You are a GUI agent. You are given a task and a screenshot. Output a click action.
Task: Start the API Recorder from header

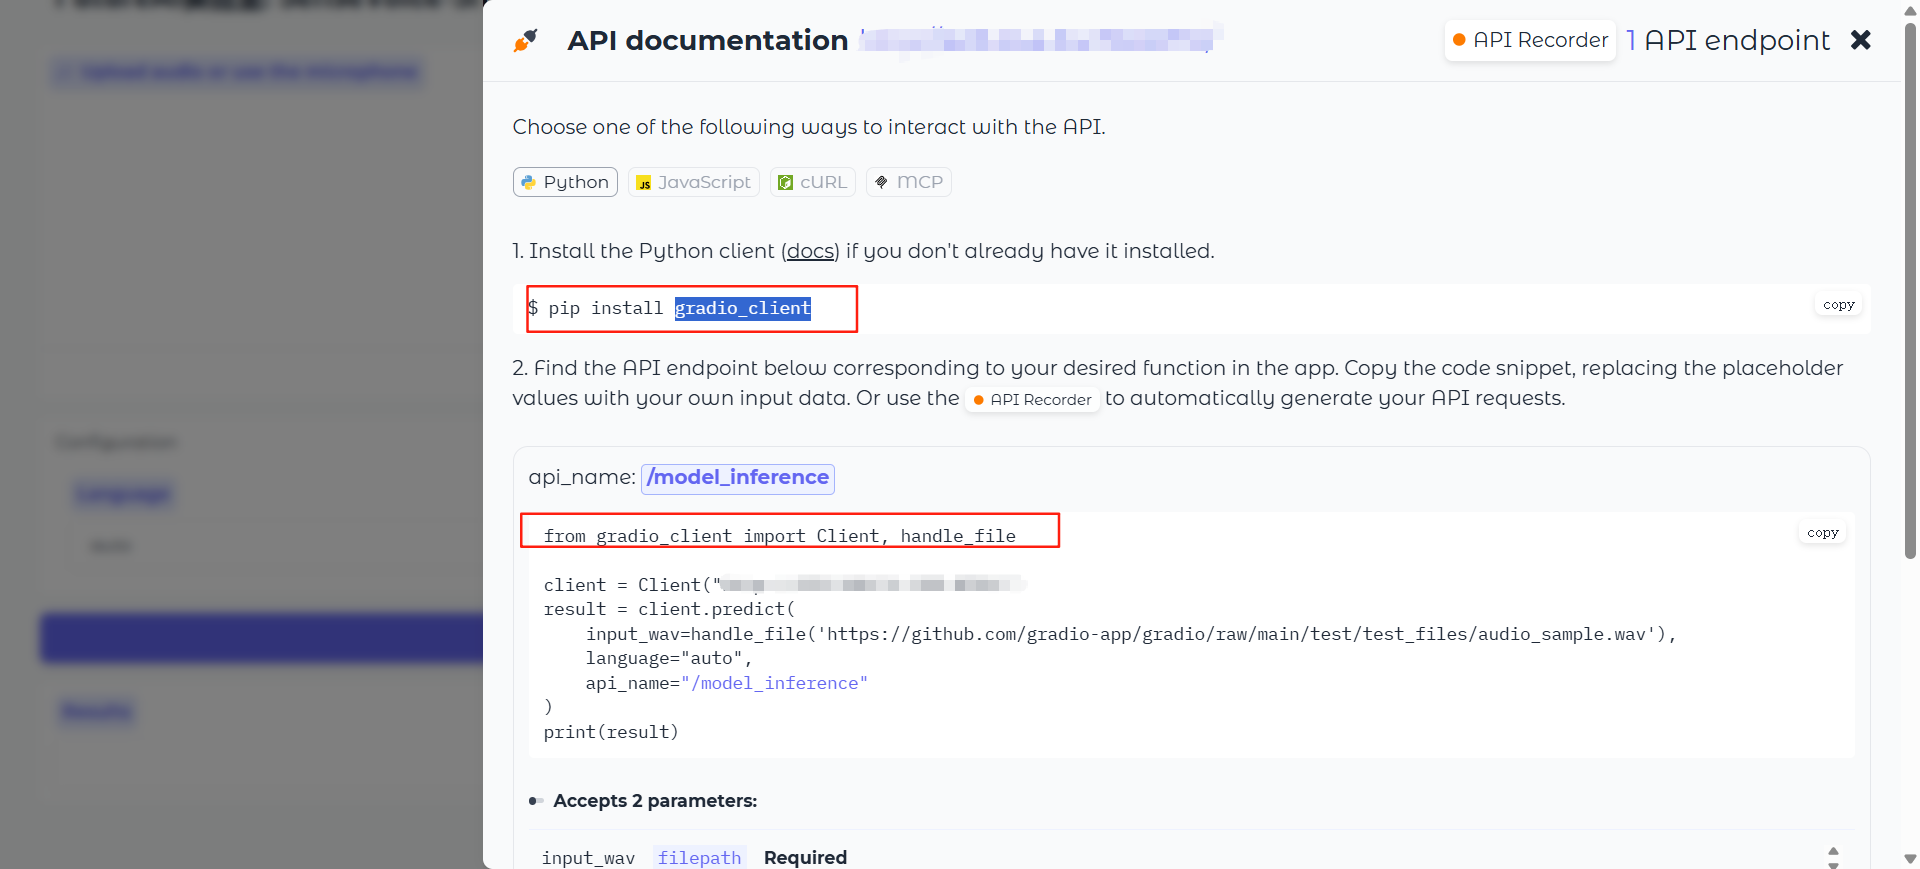tap(1530, 40)
